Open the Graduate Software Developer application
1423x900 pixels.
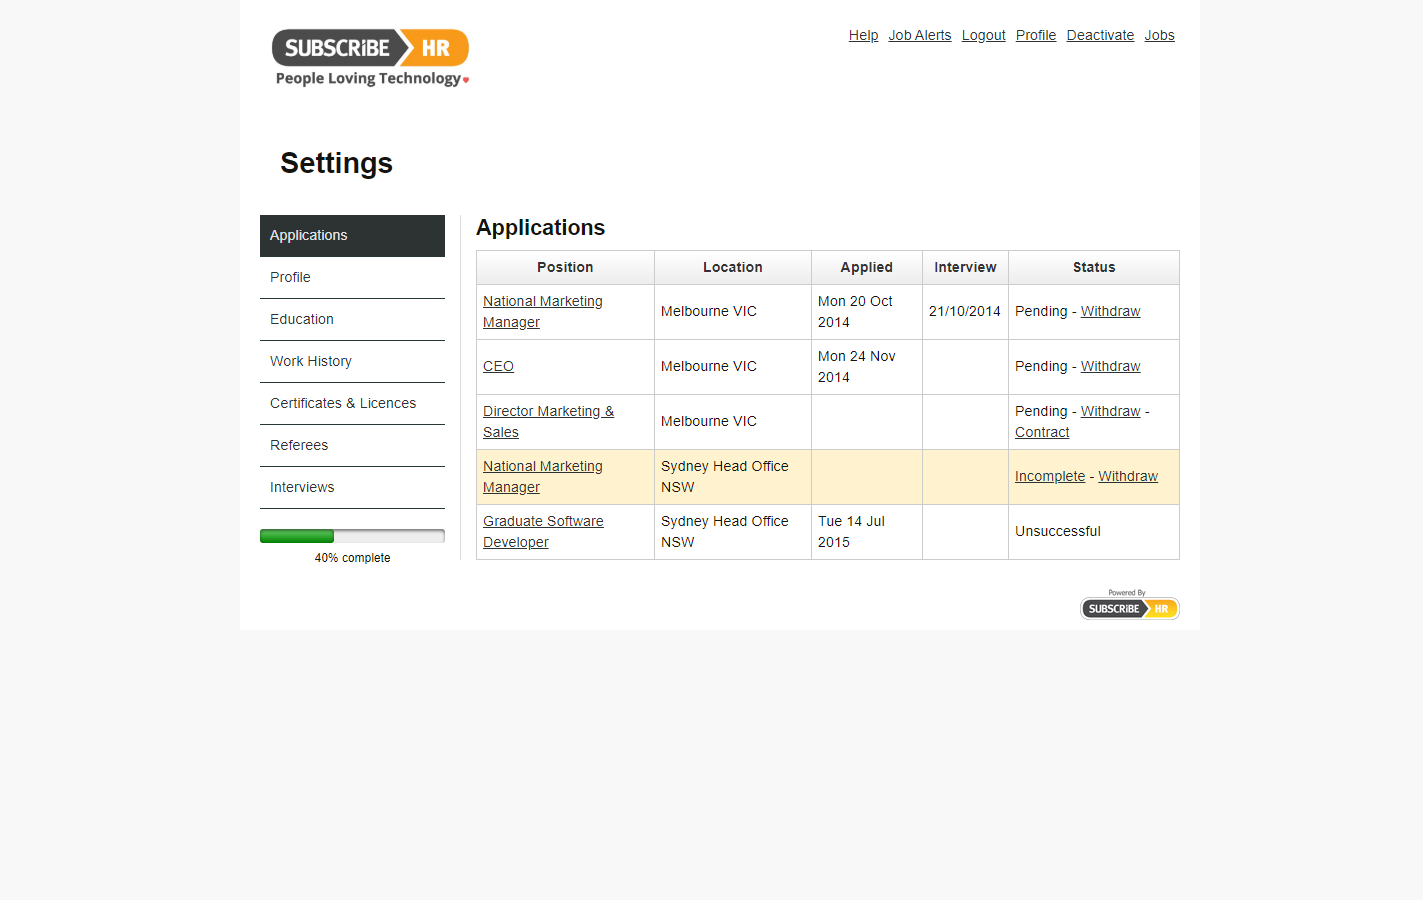[543, 531]
